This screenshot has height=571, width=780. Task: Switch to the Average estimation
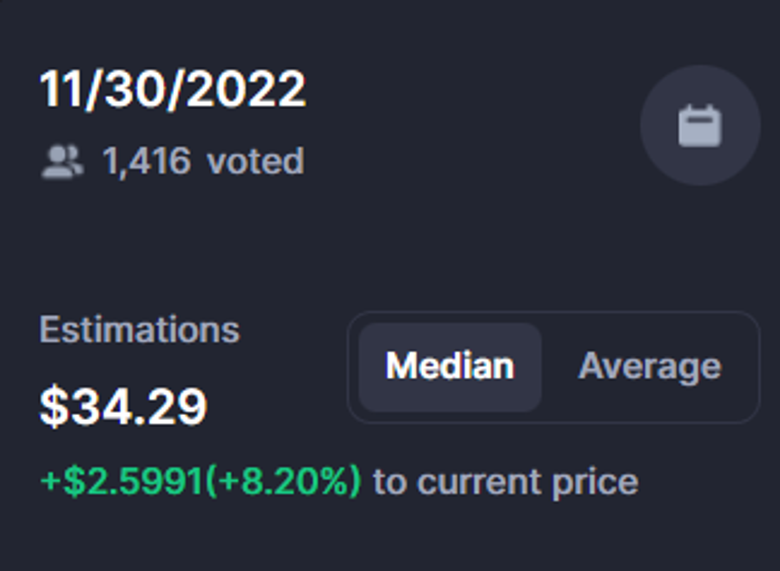tap(649, 366)
